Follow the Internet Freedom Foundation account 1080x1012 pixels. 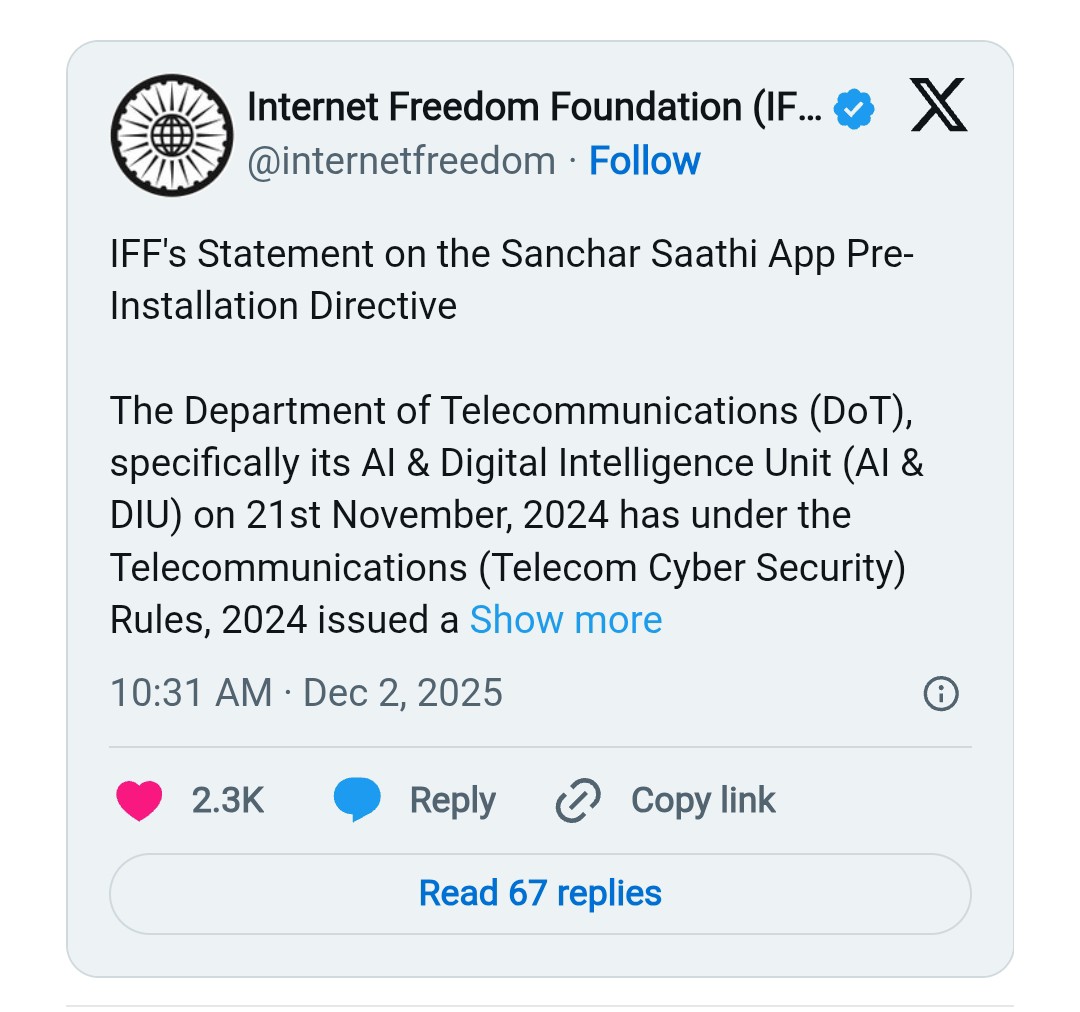pos(644,161)
